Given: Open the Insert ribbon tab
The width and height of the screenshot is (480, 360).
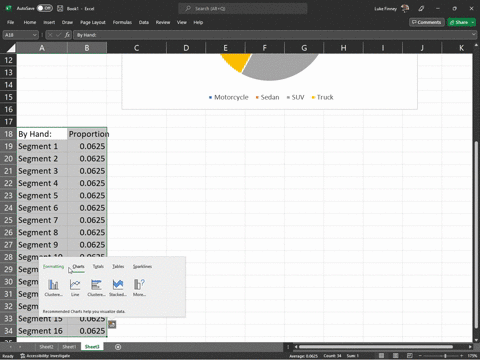Looking at the screenshot, I should coord(49,22).
